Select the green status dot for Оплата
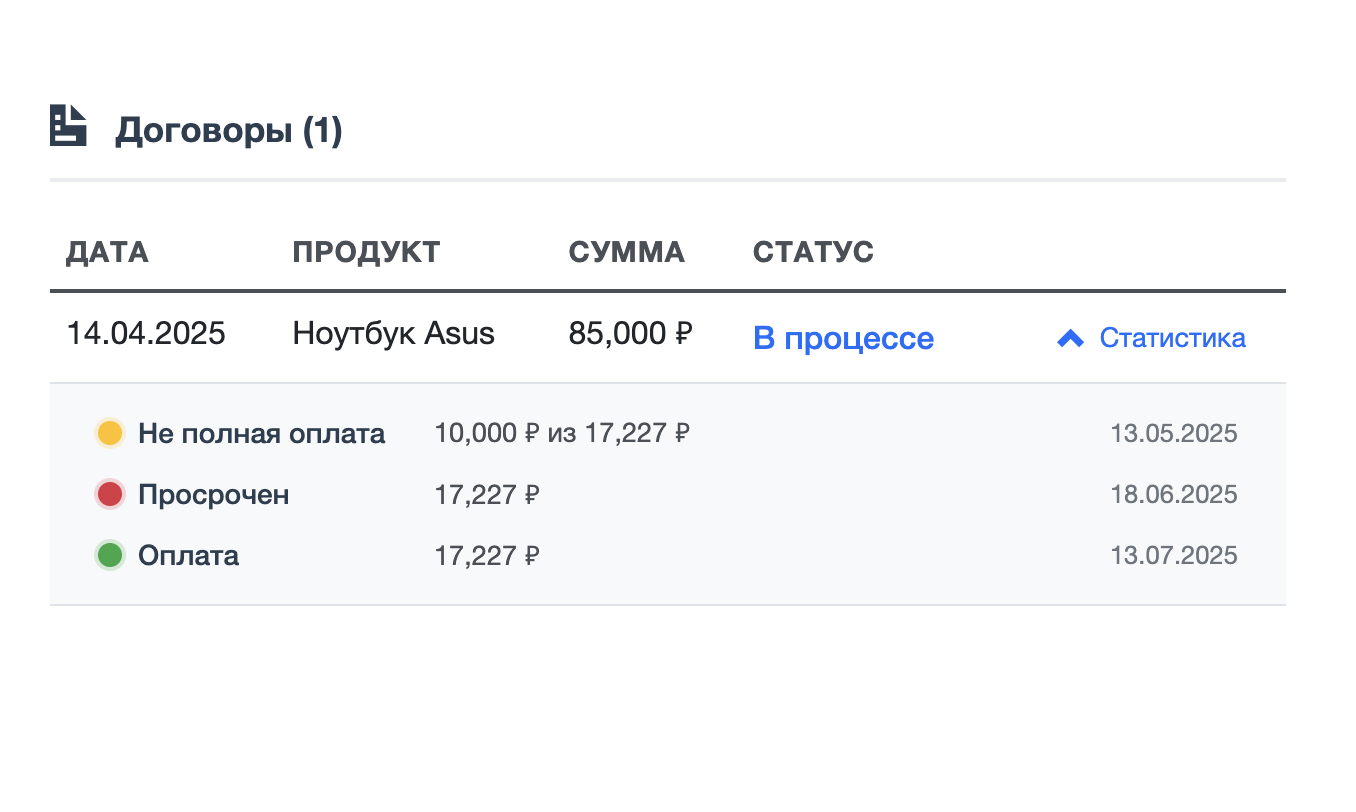Image resolution: width=1356 pixels, height=812 pixels. pos(109,555)
